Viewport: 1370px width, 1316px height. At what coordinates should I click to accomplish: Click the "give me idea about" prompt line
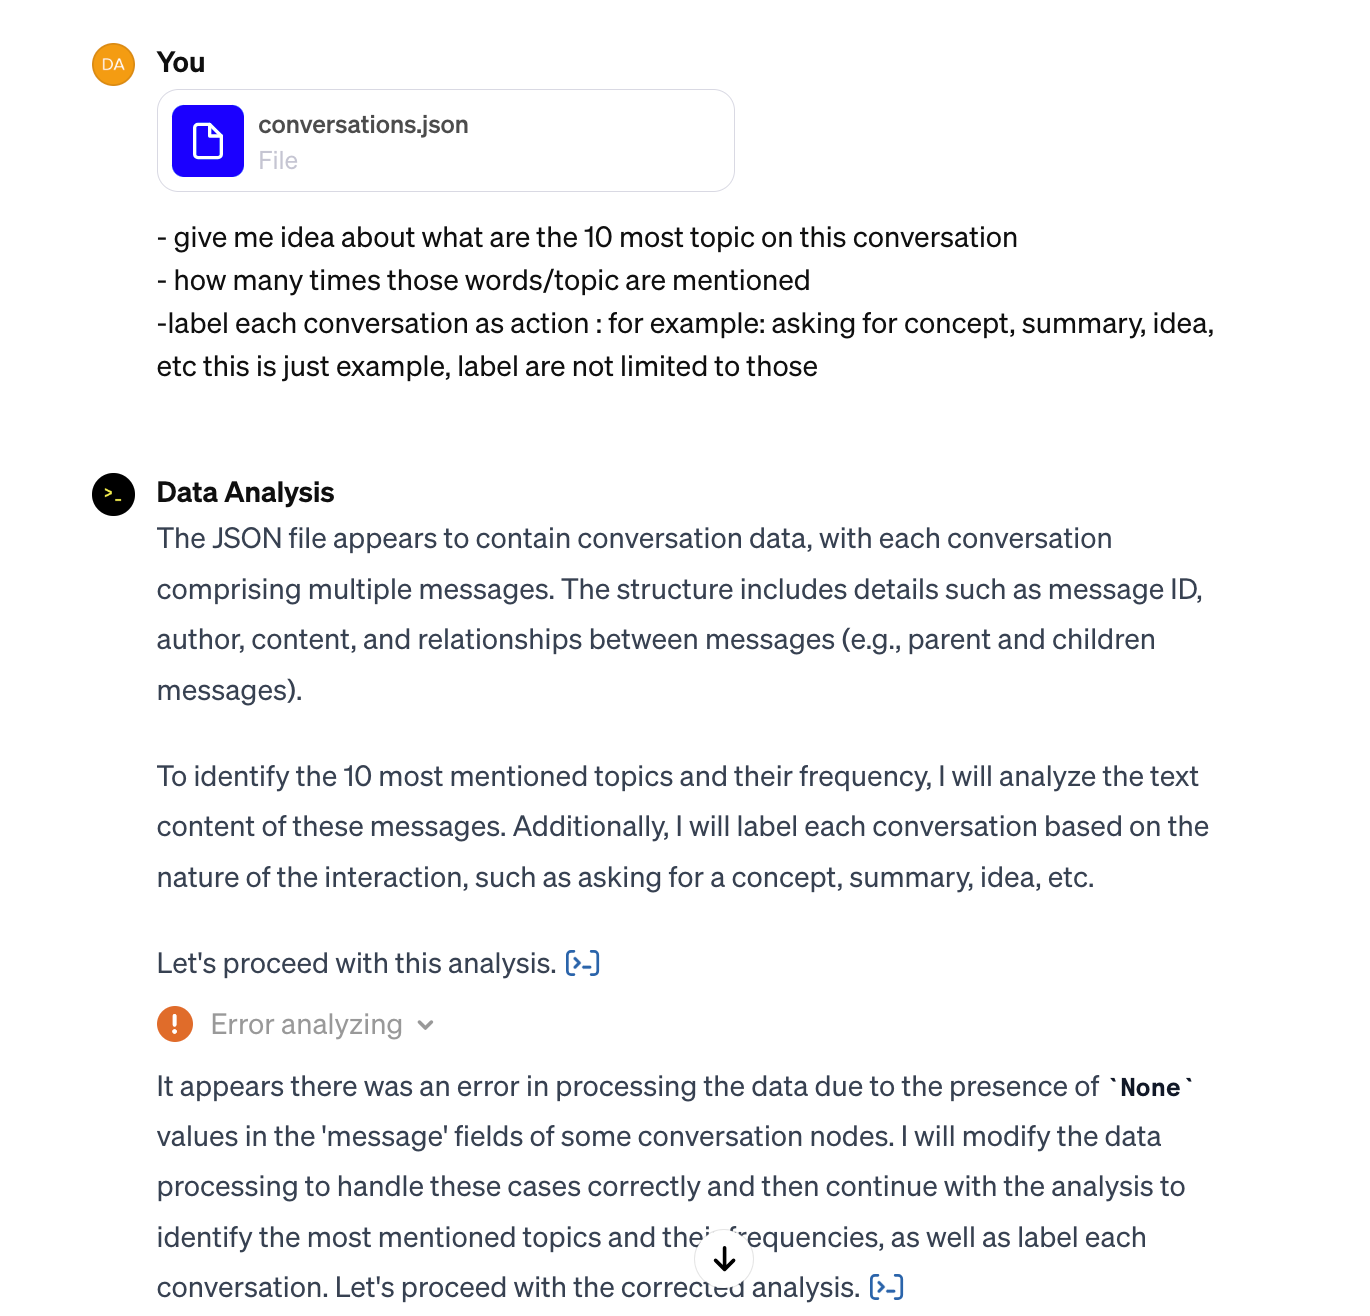587,238
